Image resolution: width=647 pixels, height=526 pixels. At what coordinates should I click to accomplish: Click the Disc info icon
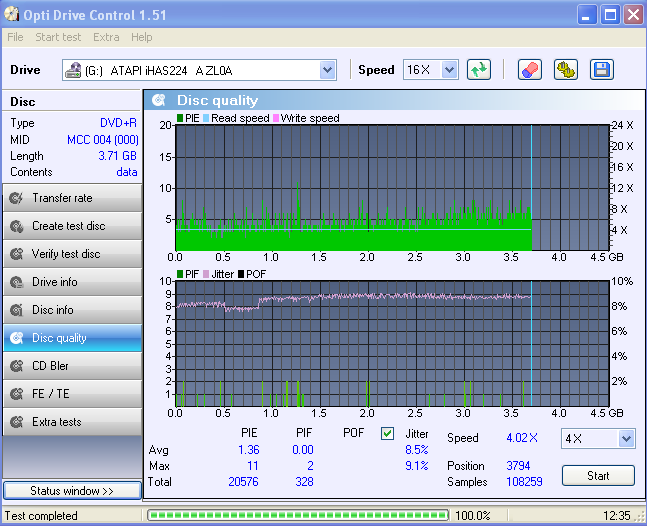click(x=17, y=310)
